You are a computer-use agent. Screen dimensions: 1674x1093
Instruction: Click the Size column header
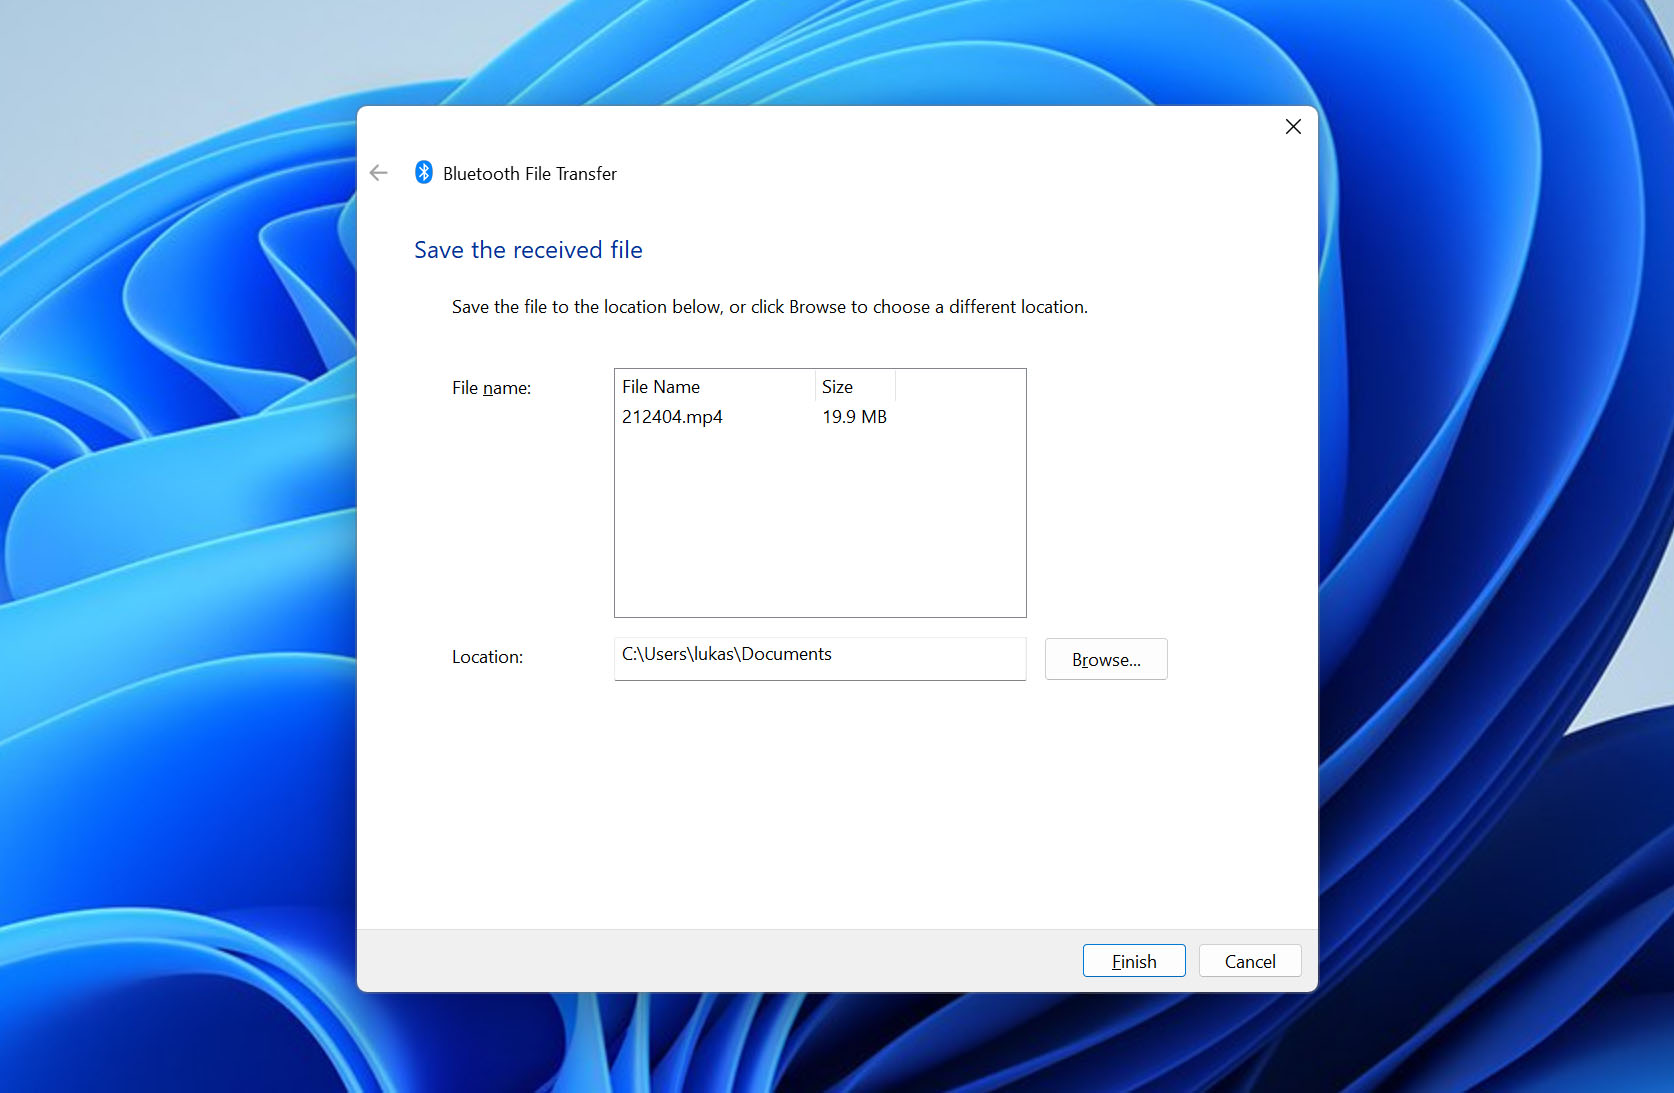click(837, 386)
